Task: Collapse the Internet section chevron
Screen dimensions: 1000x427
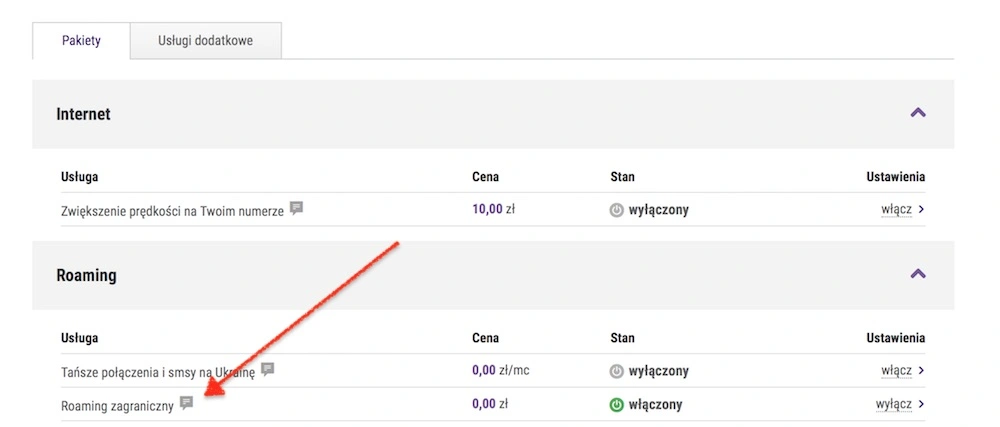Action: (918, 113)
